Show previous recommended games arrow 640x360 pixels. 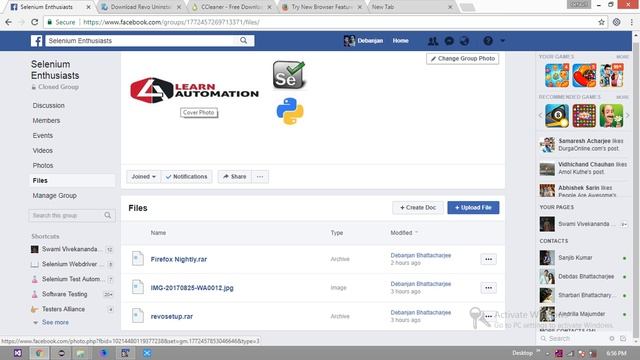click(x=540, y=116)
